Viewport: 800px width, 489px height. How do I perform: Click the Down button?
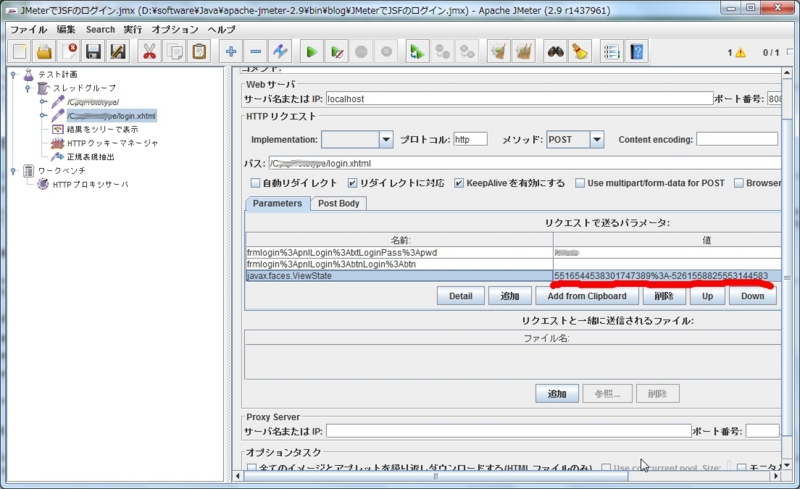(x=753, y=296)
